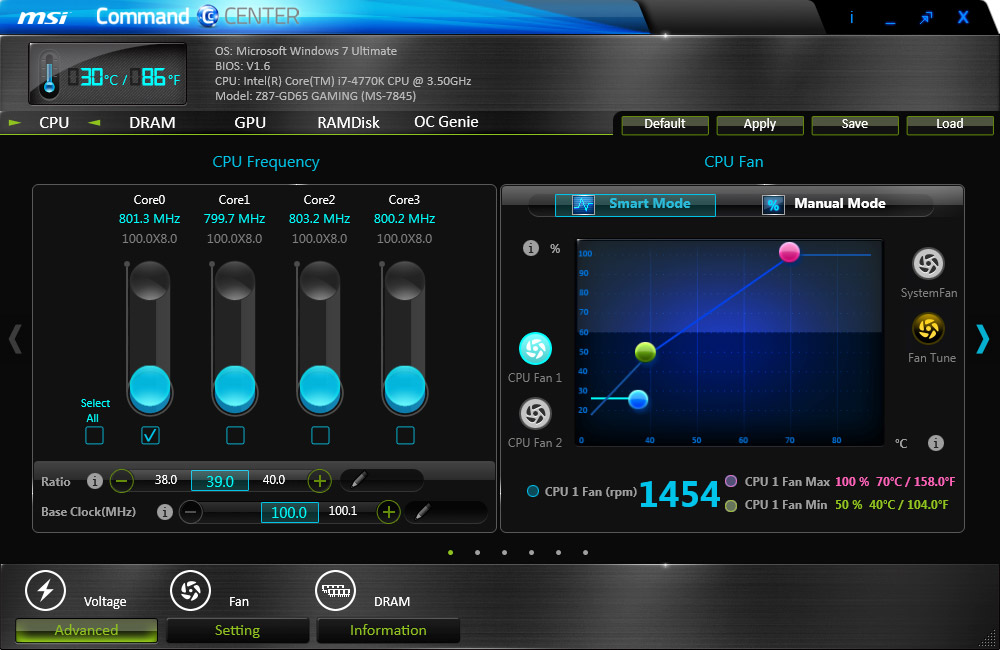Uncheck the Core0 checkbox
Image resolution: width=1000 pixels, height=650 pixels.
click(150, 435)
